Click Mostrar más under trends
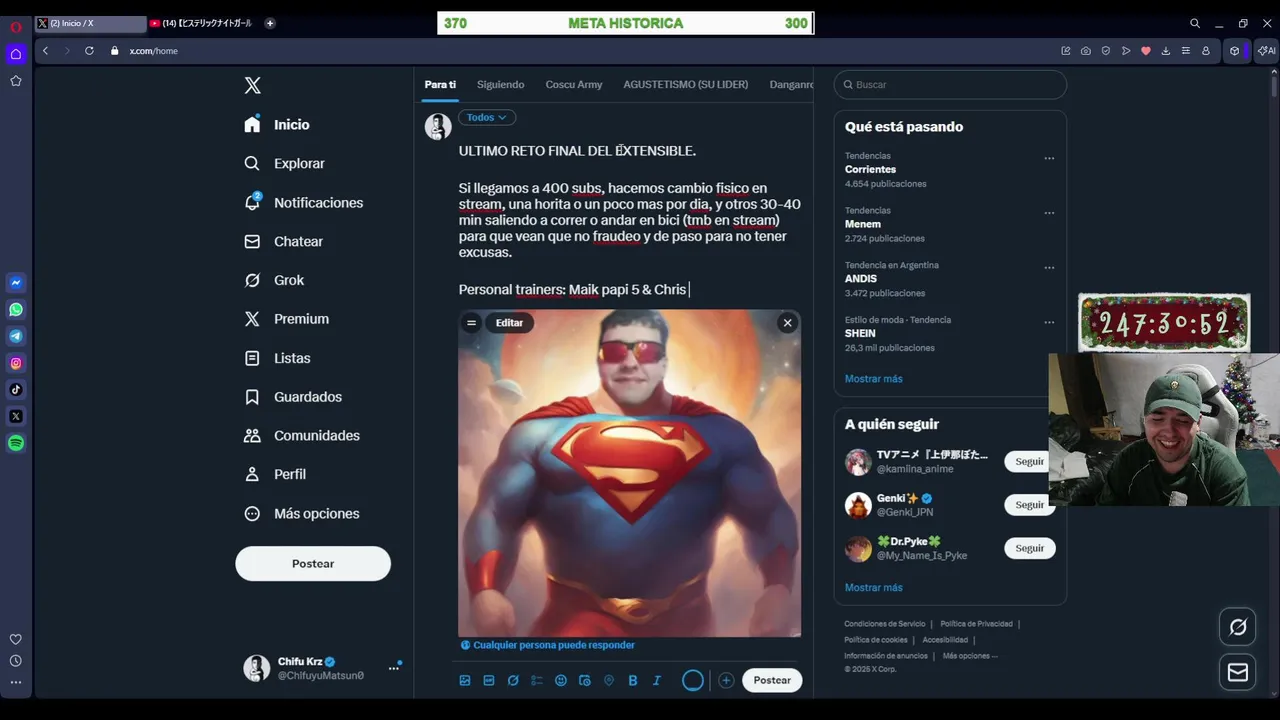 point(873,379)
